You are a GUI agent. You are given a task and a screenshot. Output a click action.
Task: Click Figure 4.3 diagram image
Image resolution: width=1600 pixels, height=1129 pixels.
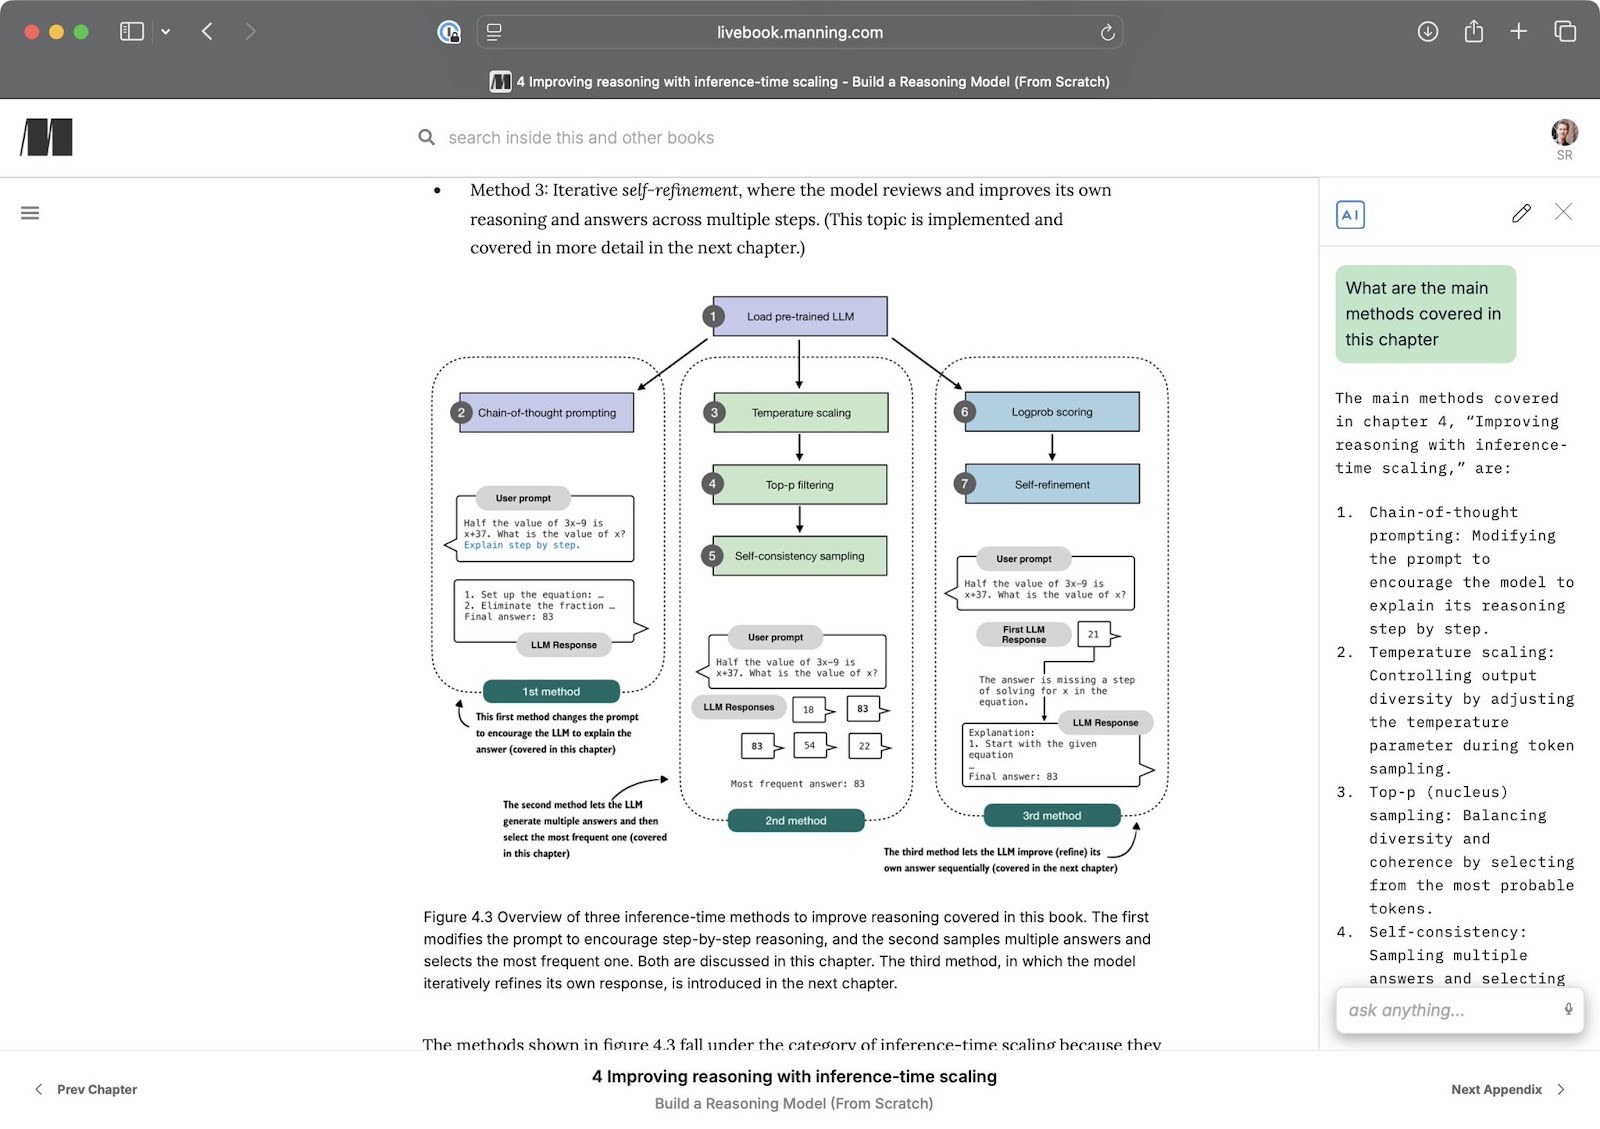coord(799,585)
